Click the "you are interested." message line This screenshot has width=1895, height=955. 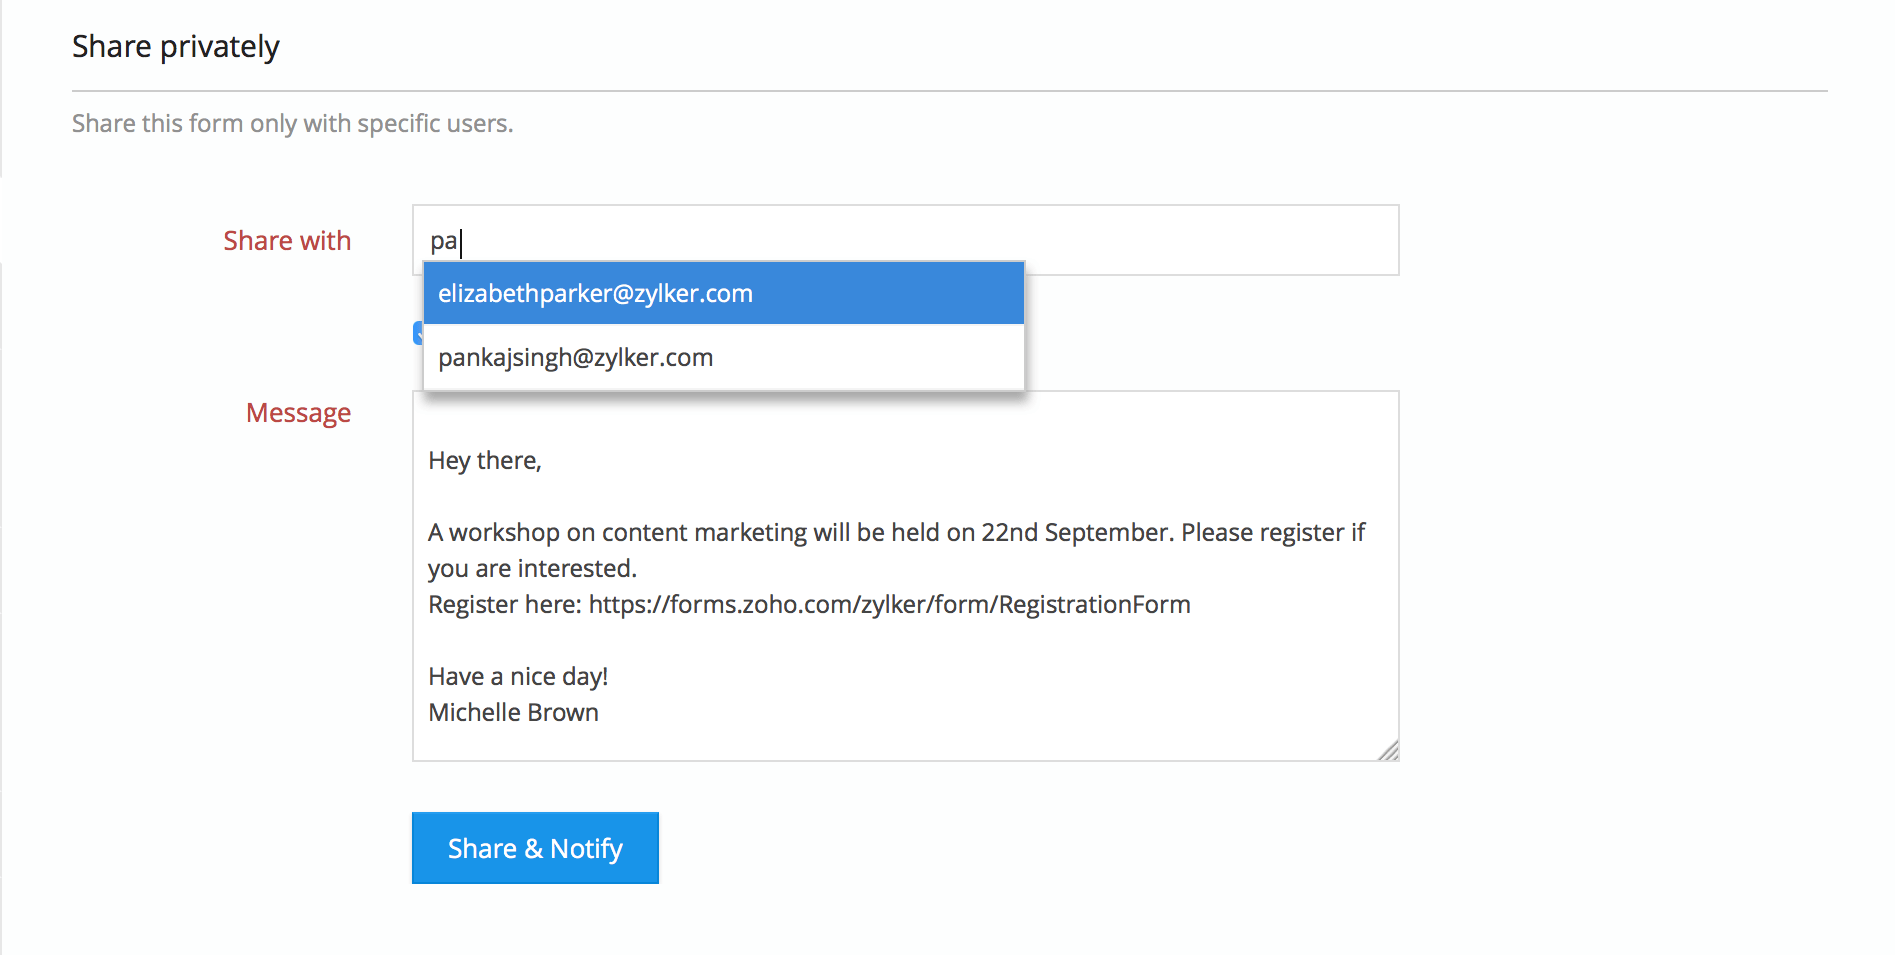click(x=532, y=569)
